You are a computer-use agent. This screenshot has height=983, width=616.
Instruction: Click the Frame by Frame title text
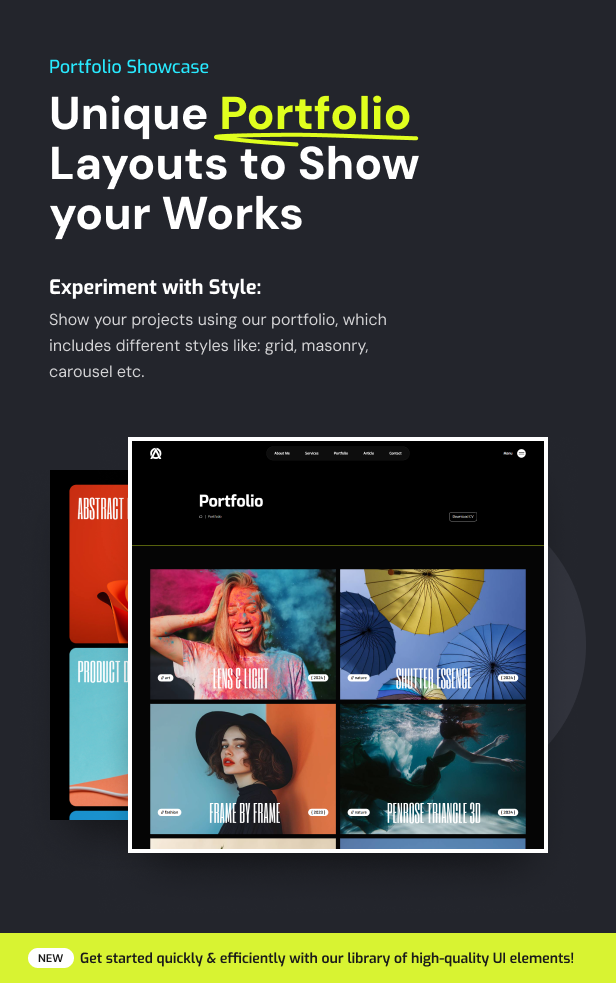click(244, 813)
